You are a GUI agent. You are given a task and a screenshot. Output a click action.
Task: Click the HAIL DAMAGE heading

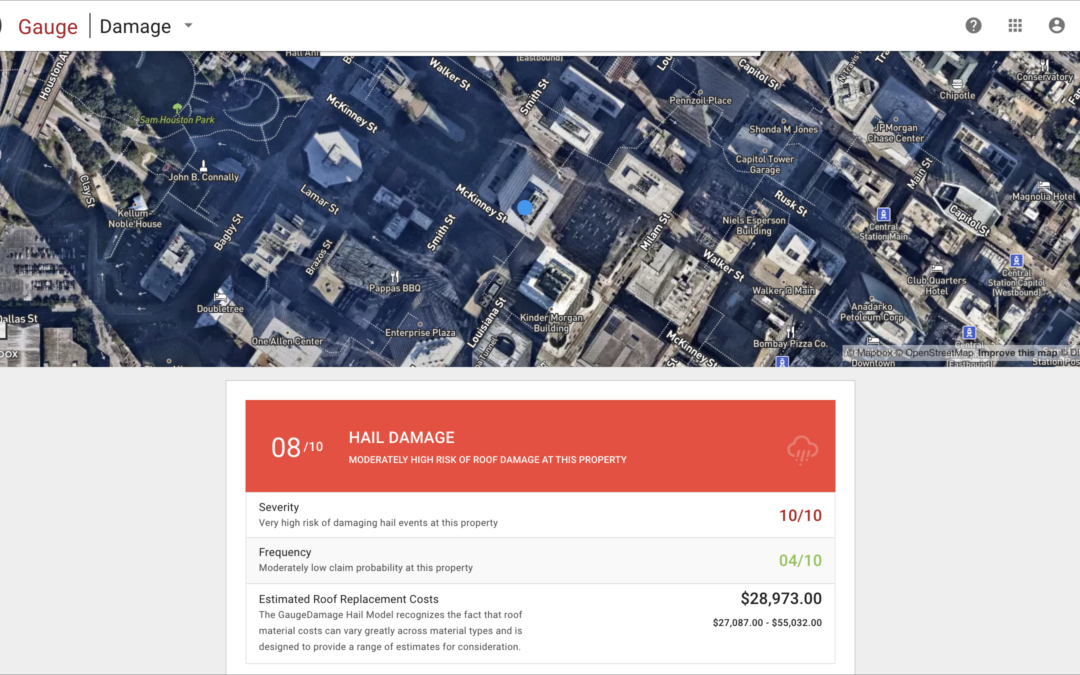(402, 437)
